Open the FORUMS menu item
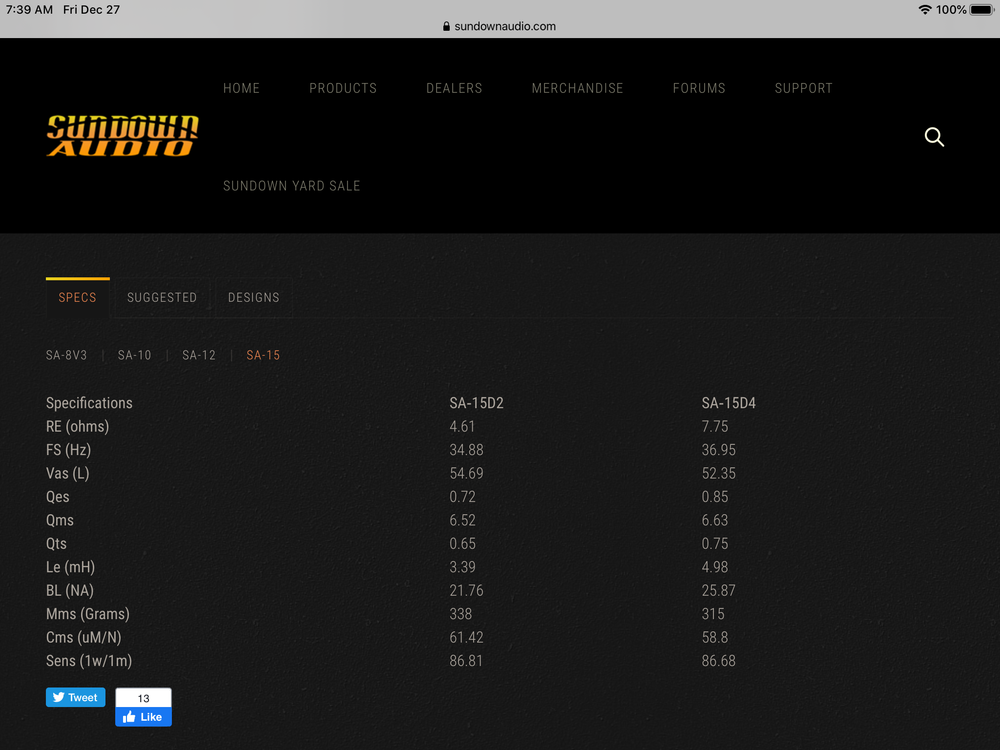The image size is (1000, 750). coord(699,88)
